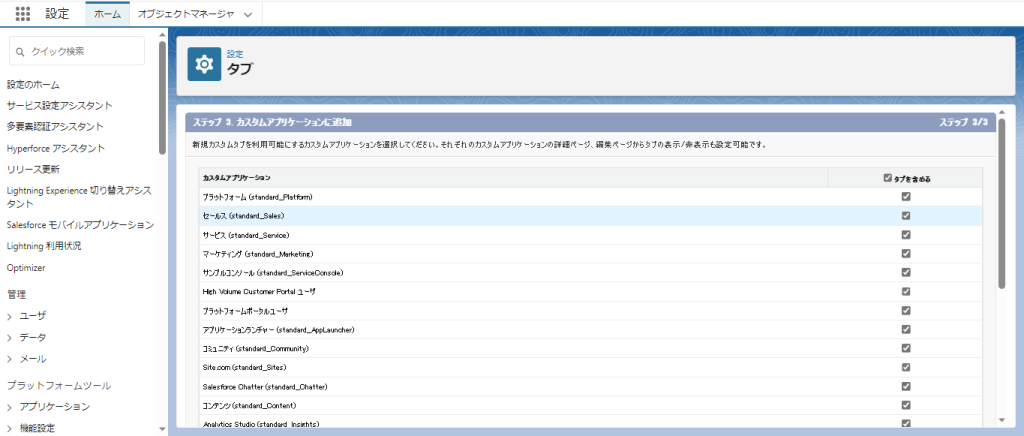Uncheck the Salesforce Chatter checkbox
The image size is (1024, 436).
pos(906,386)
